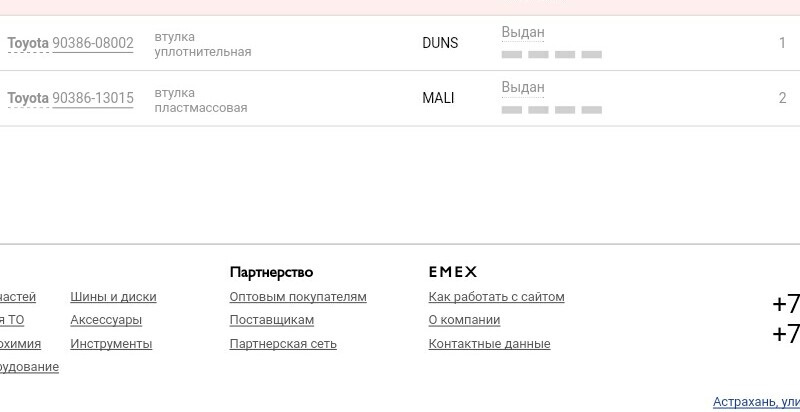Expand the Выдан status in MALI row
The image size is (800, 412).
pyautogui.click(x=523, y=87)
